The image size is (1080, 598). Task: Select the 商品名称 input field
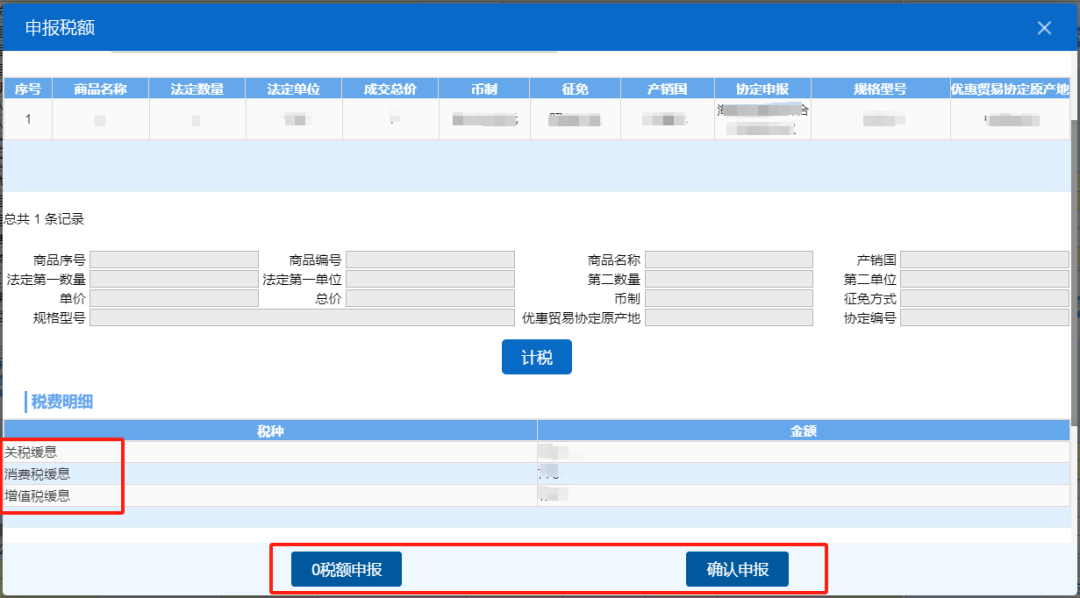(728, 260)
